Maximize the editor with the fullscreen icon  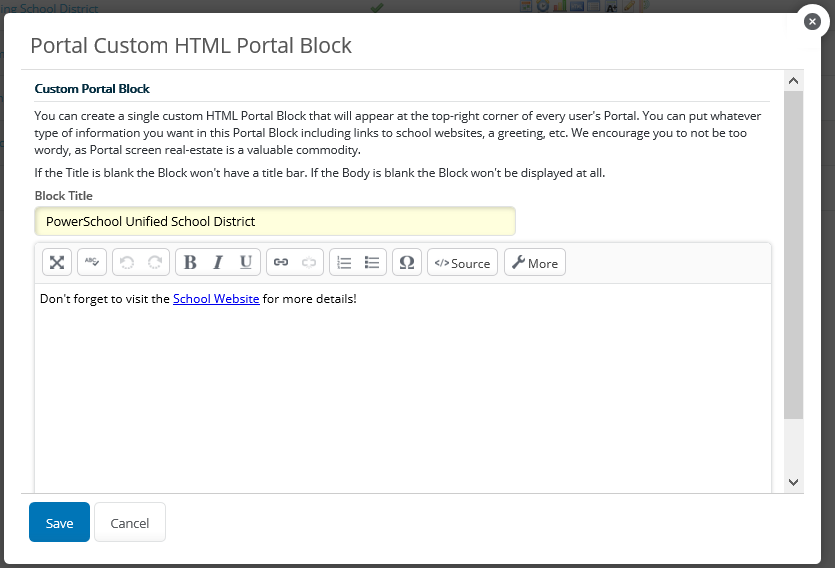pyautogui.click(x=57, y=262)
